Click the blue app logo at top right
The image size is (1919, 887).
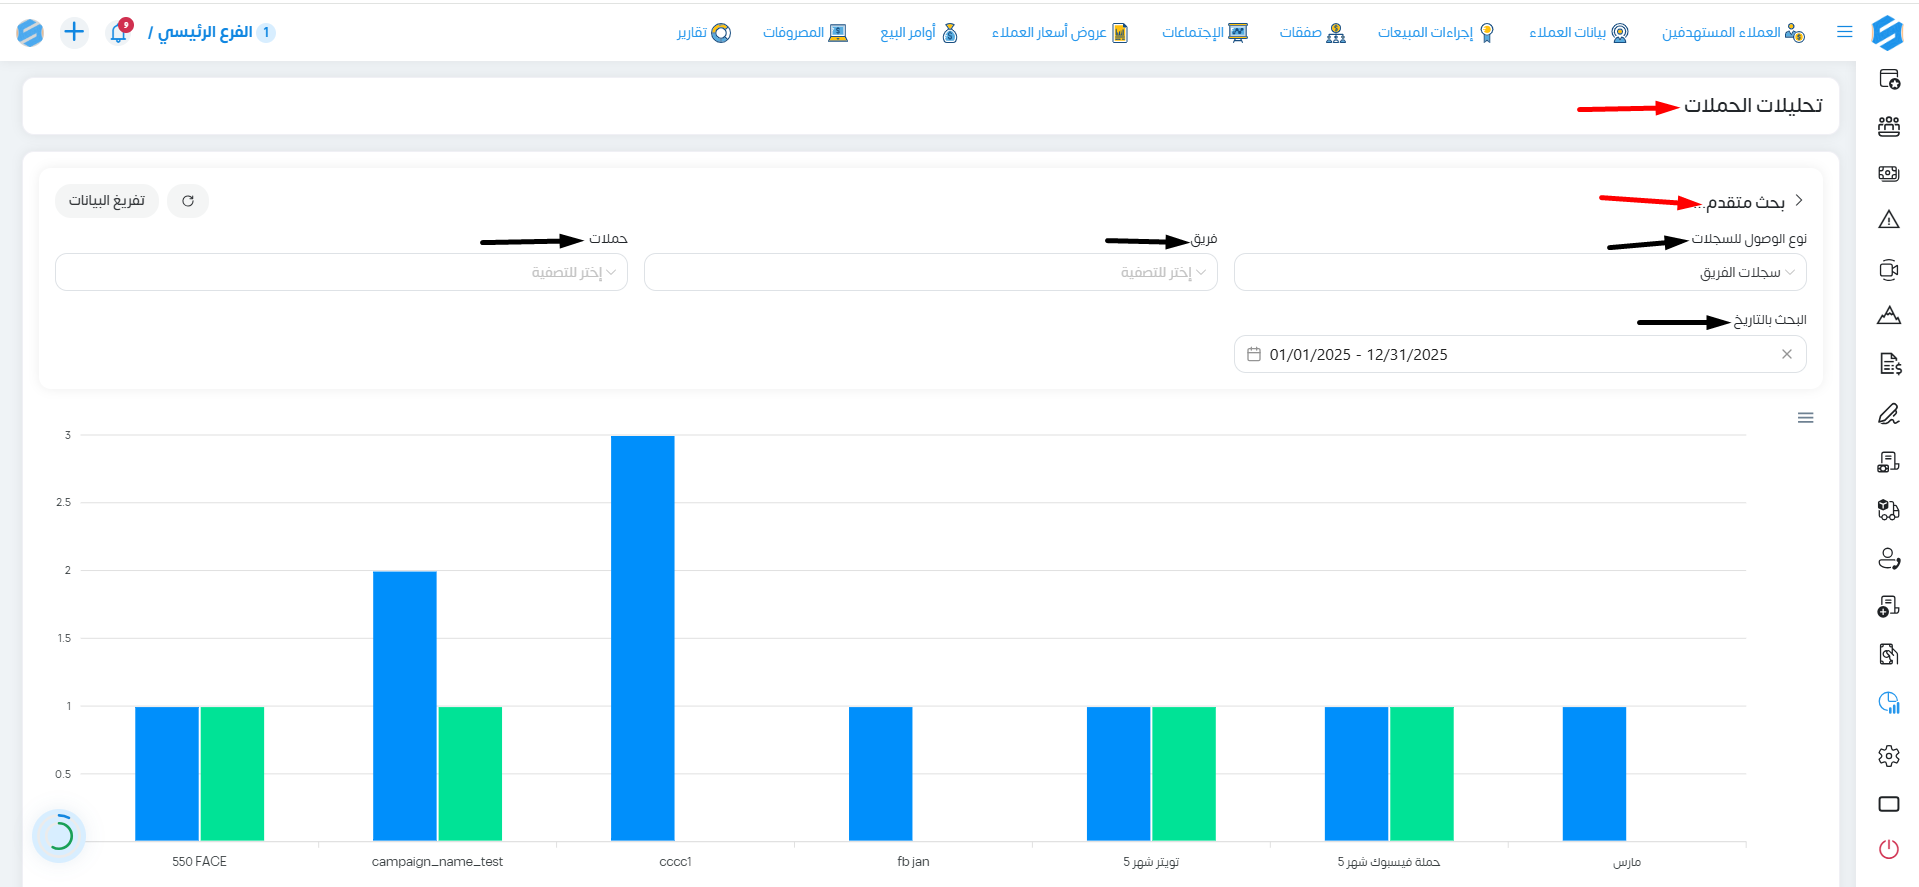click(x=1887, y=32)
